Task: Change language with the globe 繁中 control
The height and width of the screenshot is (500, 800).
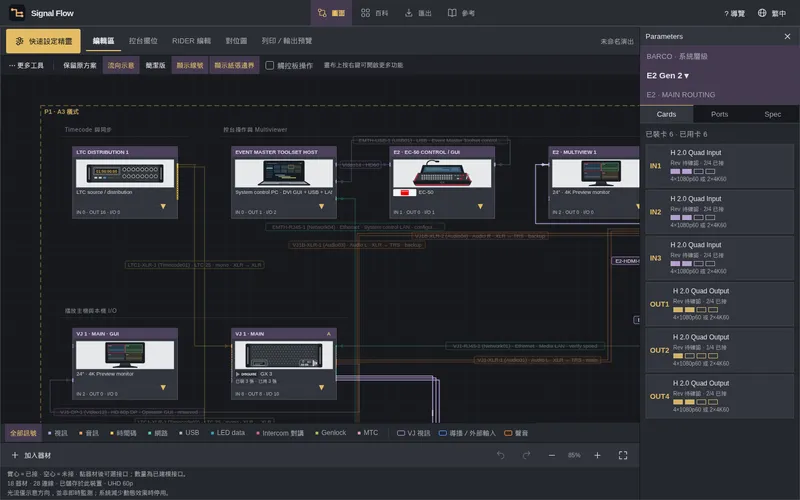Action: pyautogui.click(x=771, y=13)
